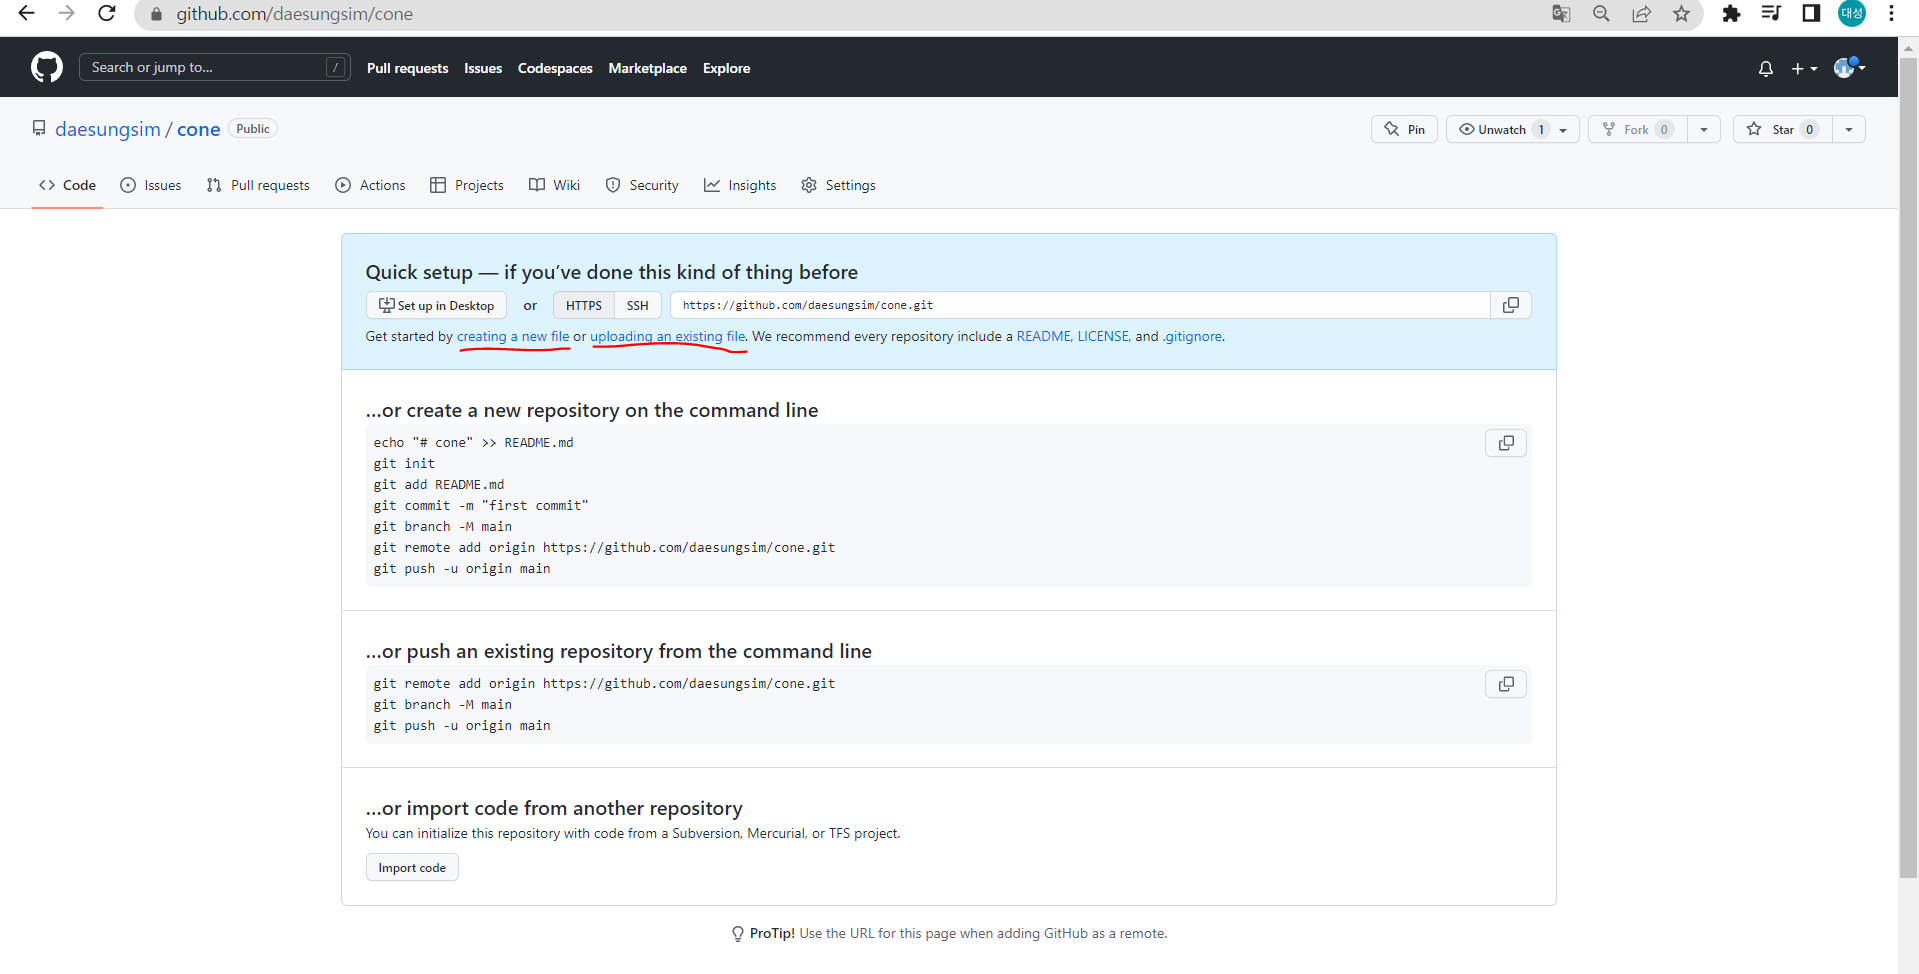Open the daesungsim owner link

108,129
